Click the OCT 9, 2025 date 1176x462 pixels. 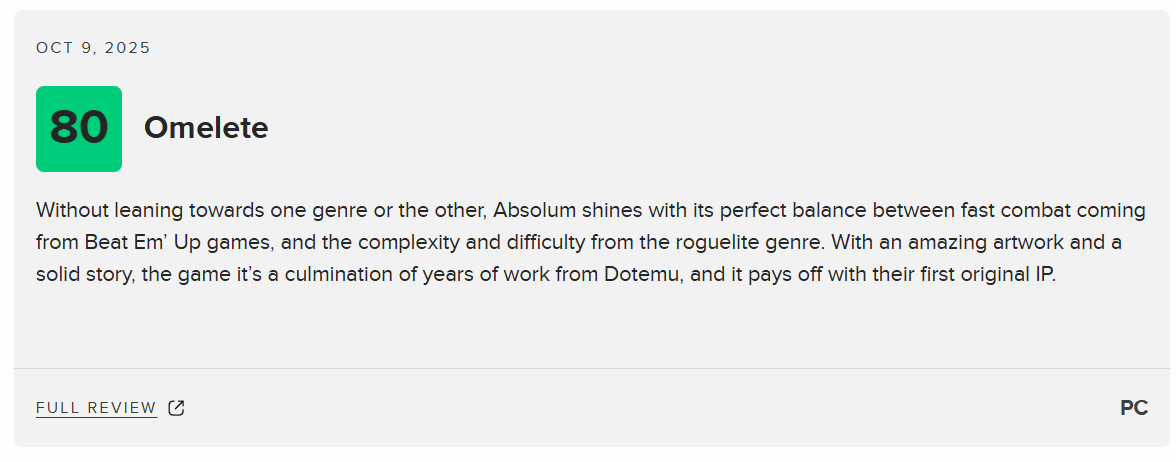point(93,48)
